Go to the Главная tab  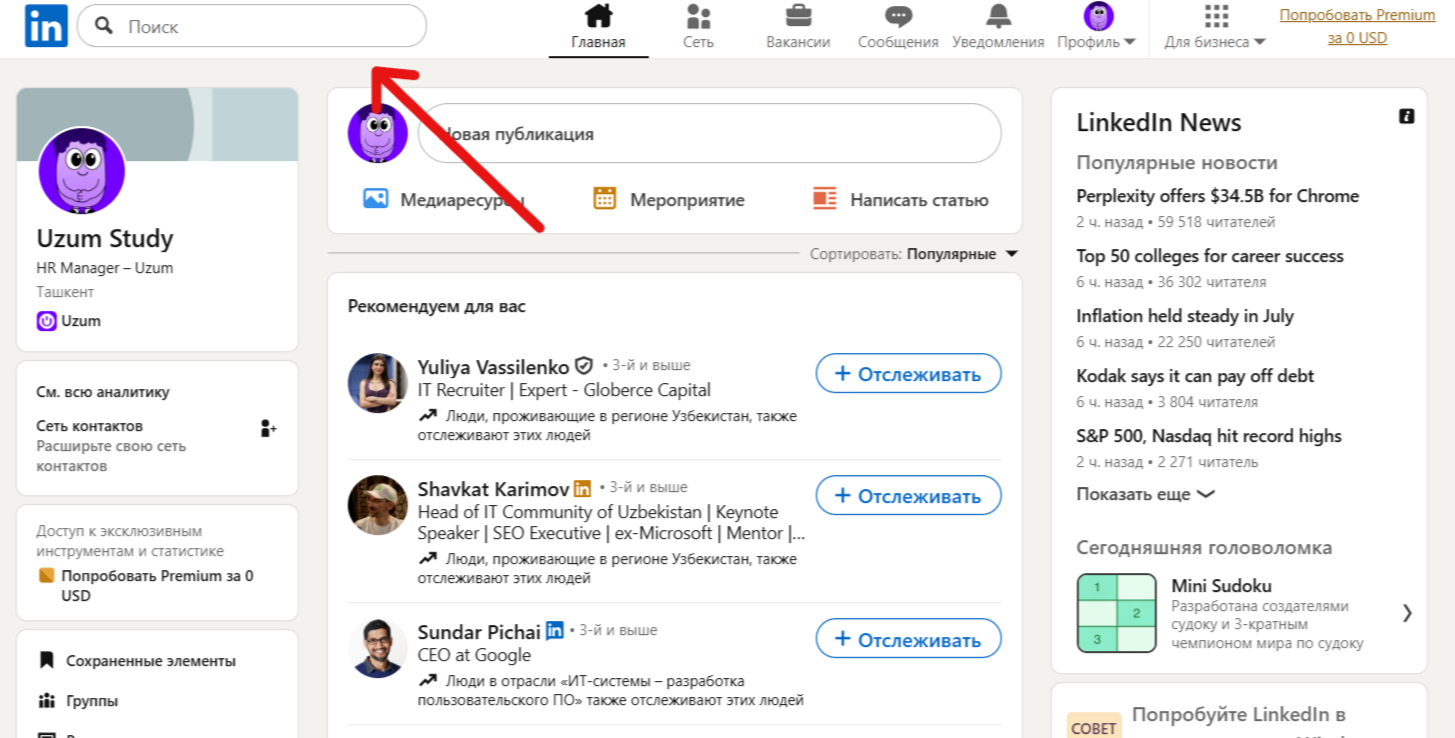[x=598, y=28]
